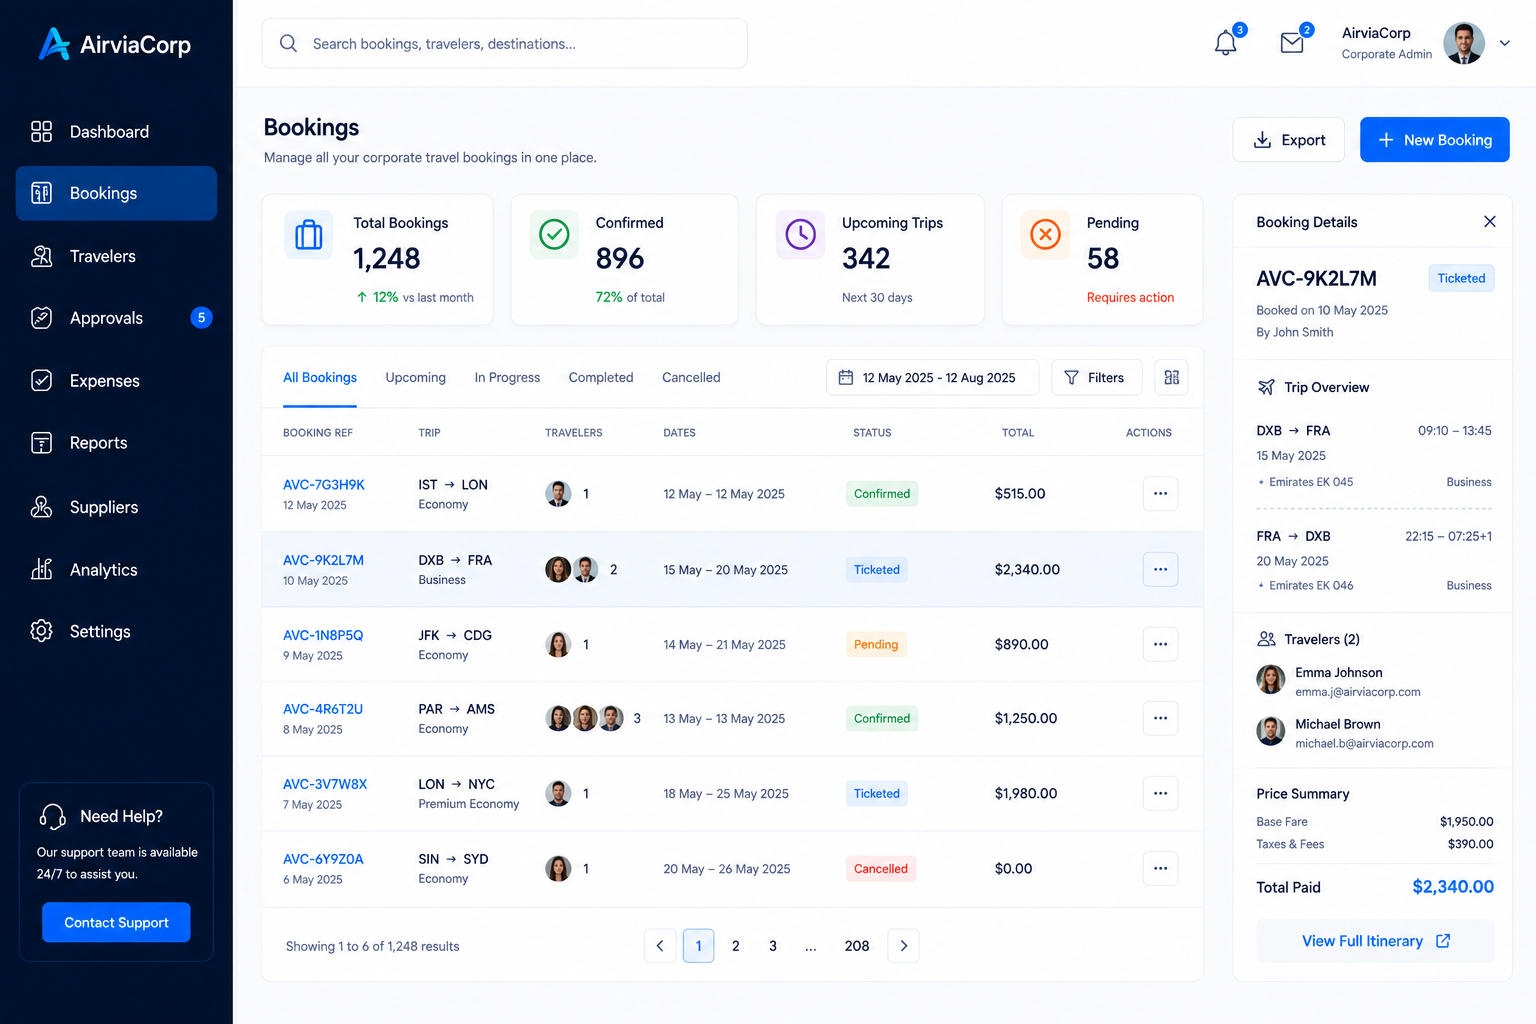This screenshot has width=1536, height=1024.
Task: Click the Pending status badge
Action: coord(876,644)
